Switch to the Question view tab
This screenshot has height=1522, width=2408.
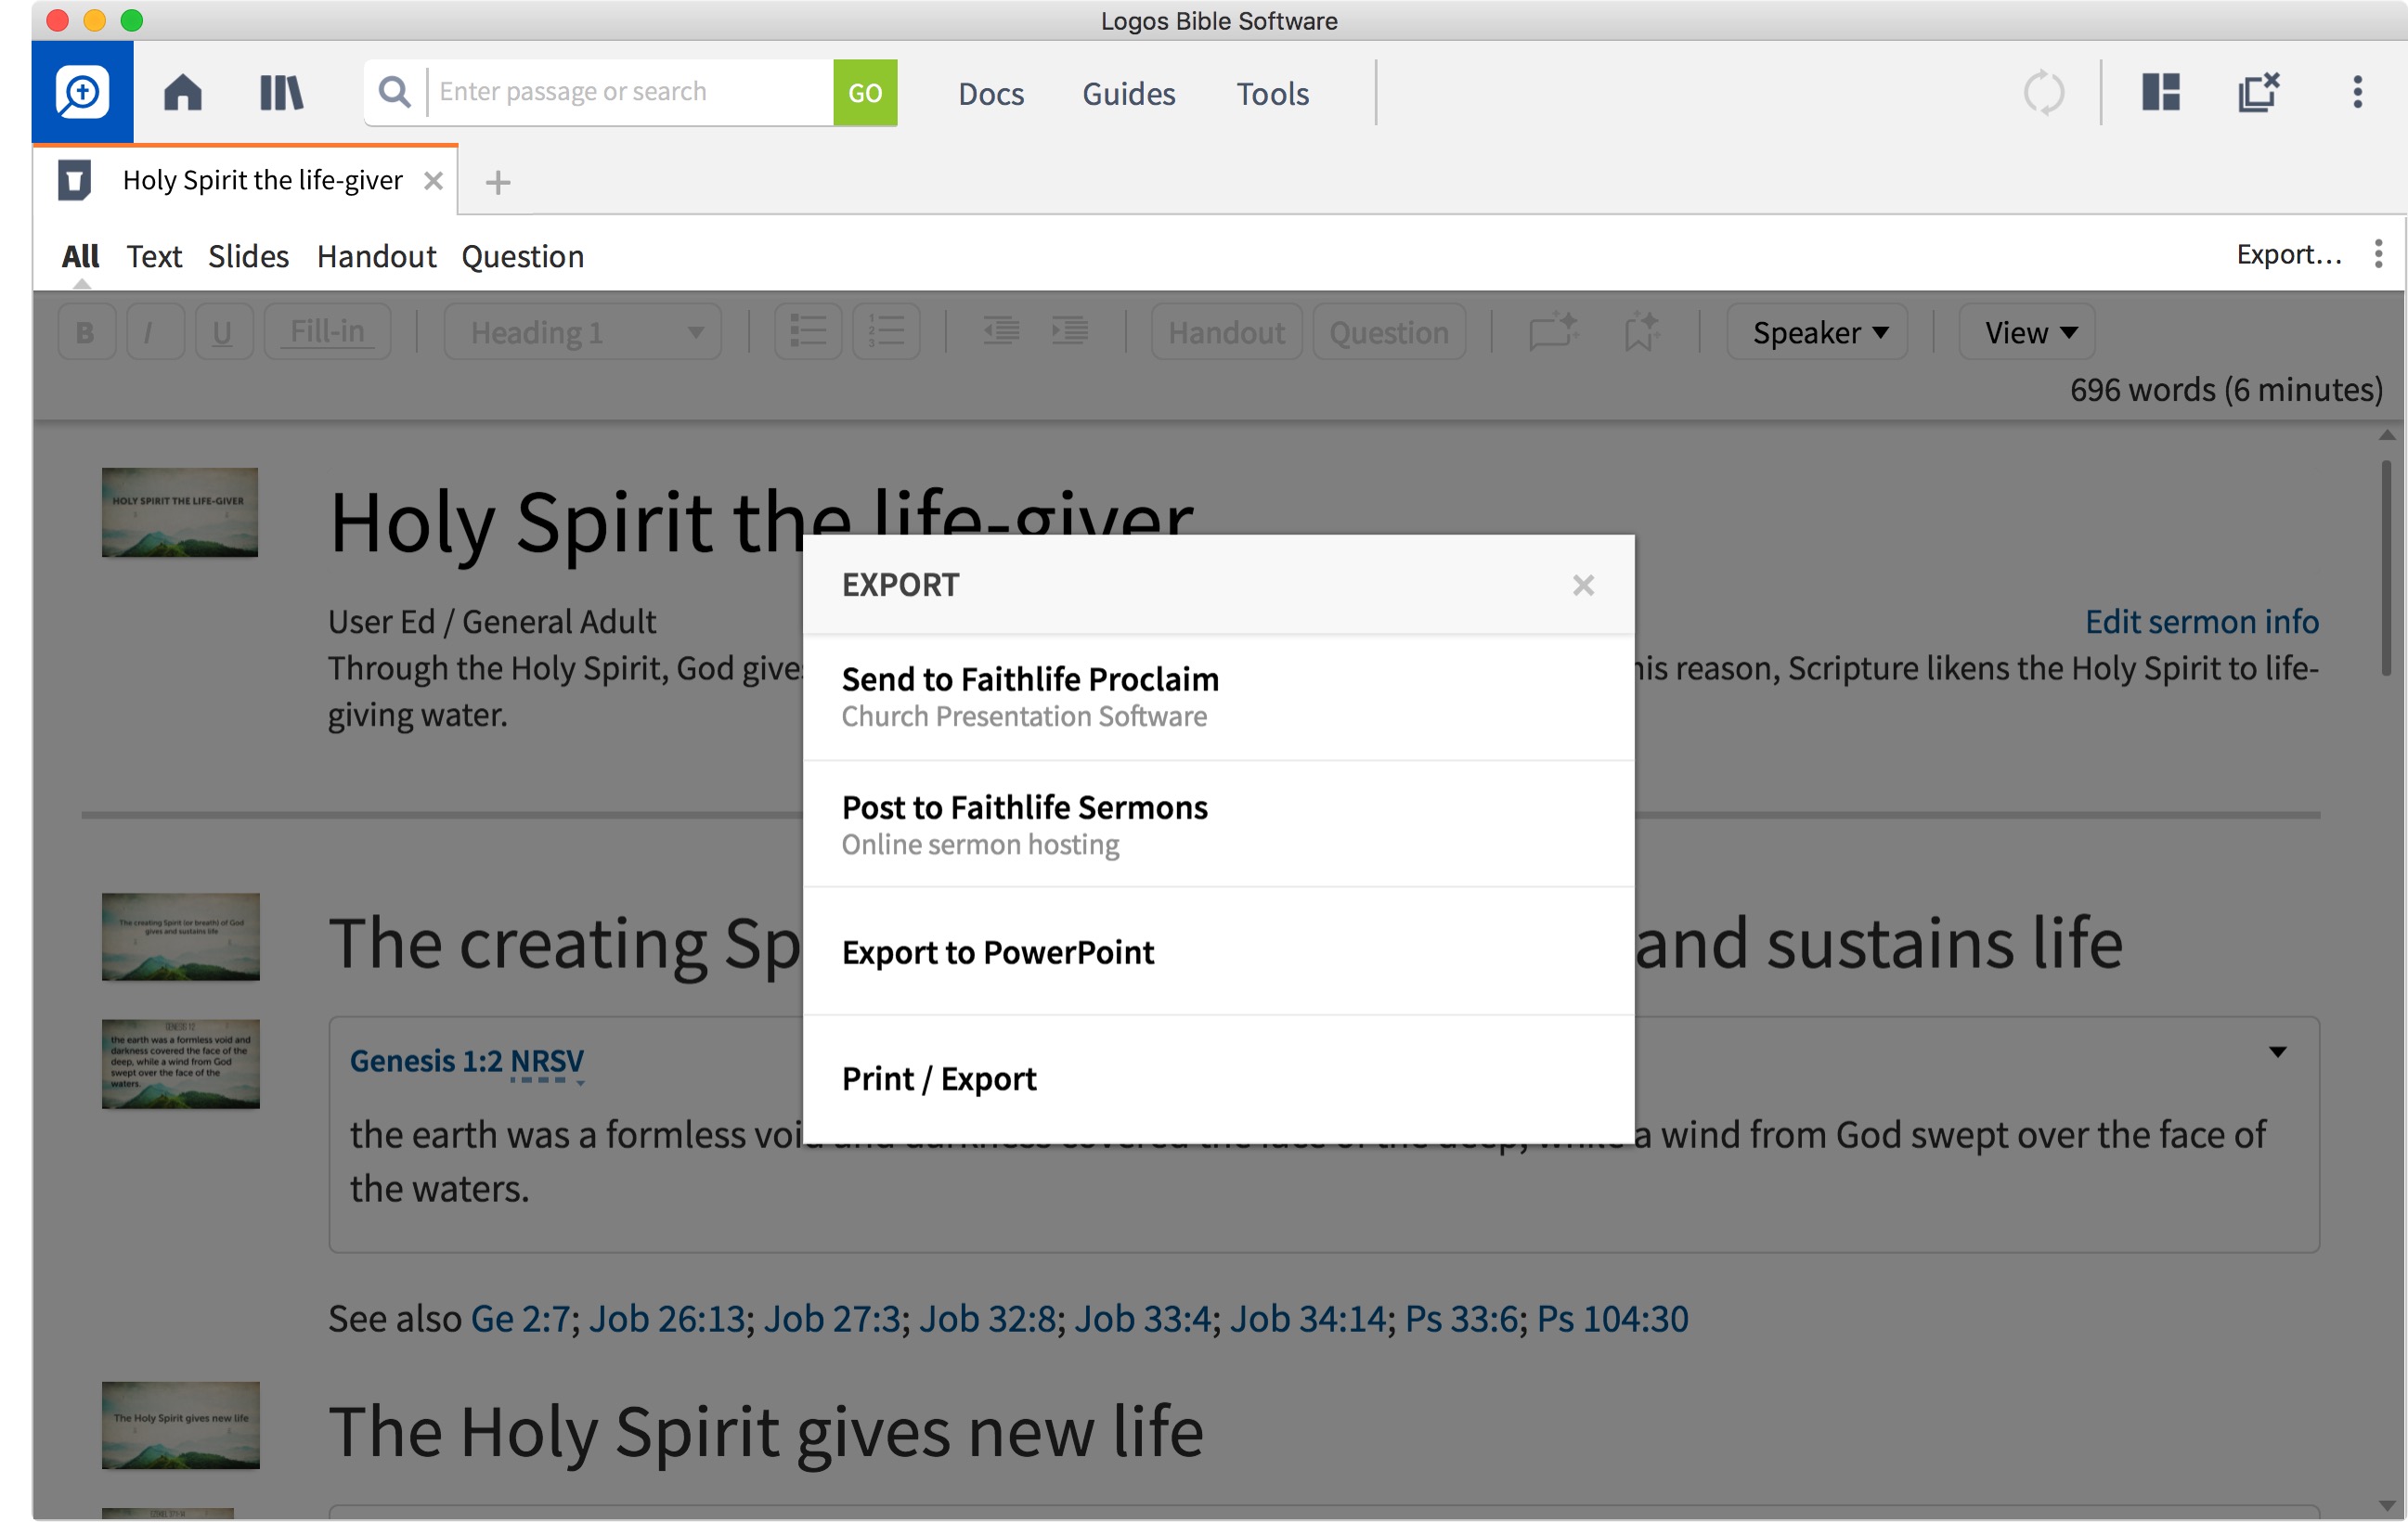tap(522, 256)
